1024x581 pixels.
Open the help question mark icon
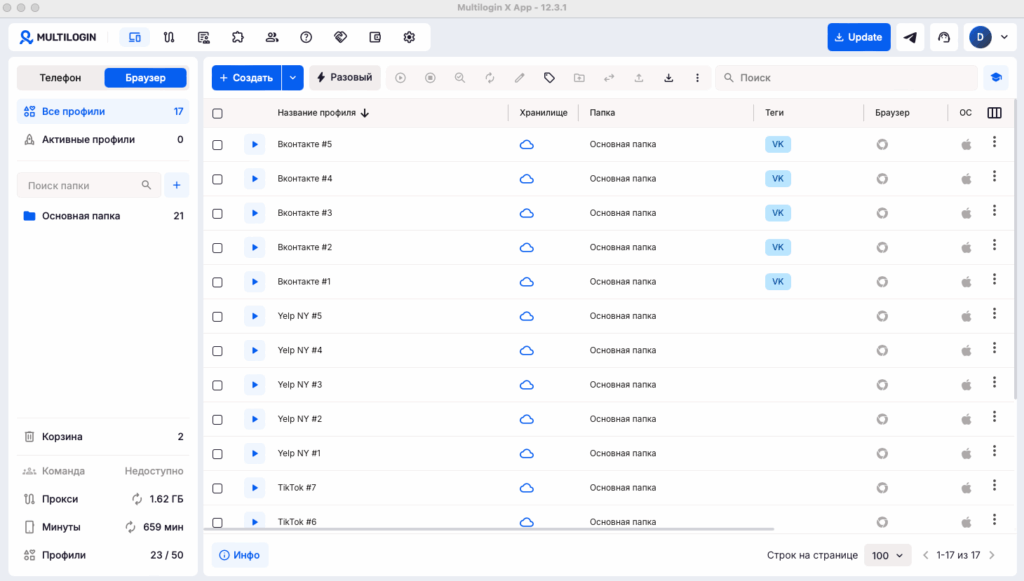306,37
